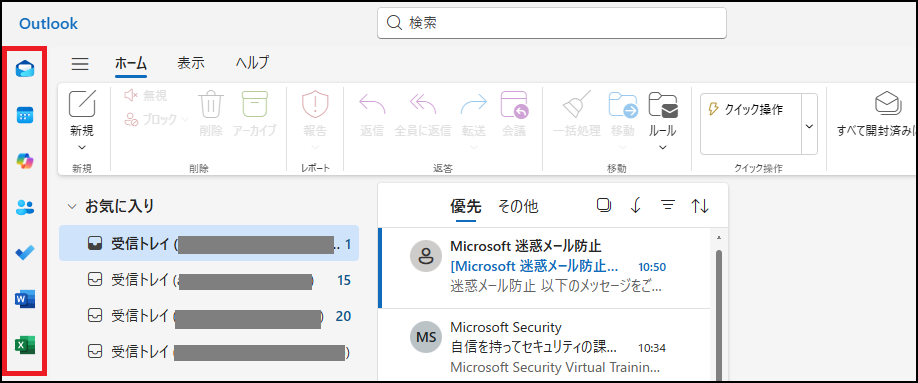Click the 会議 meeting reply icon
This screenshot has height=383, width=918.
pos(514,105)
